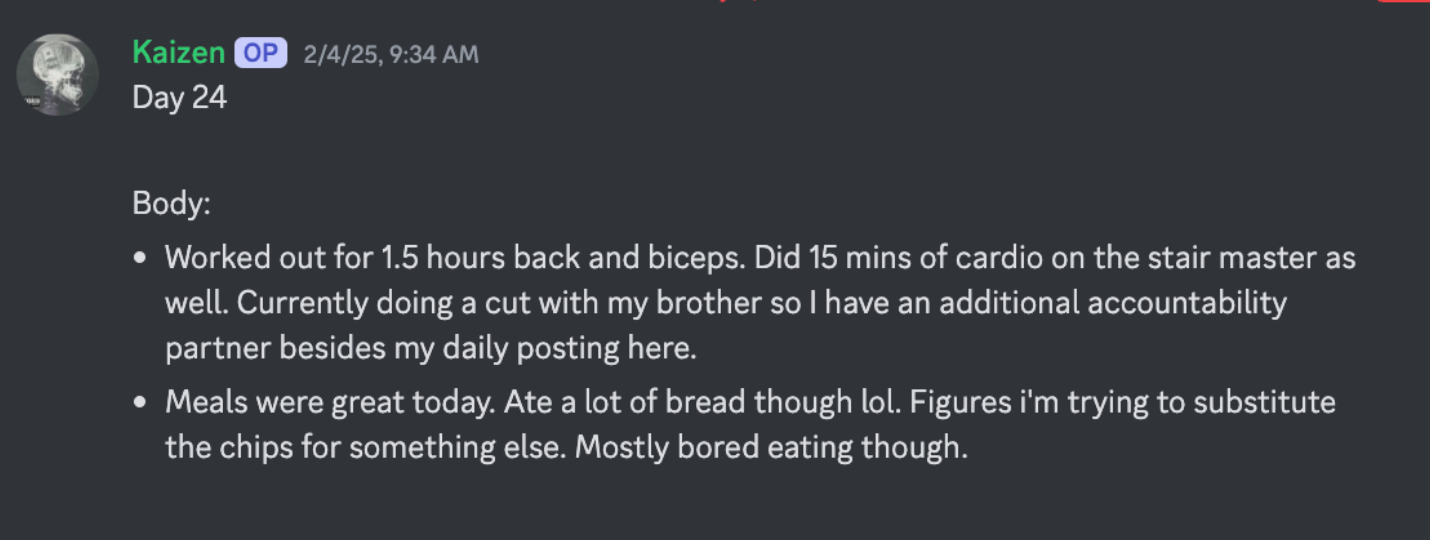The image size is (1430, 540).
Task: Click the words "Mostly bored eating though."
Action: coord(772,447)
